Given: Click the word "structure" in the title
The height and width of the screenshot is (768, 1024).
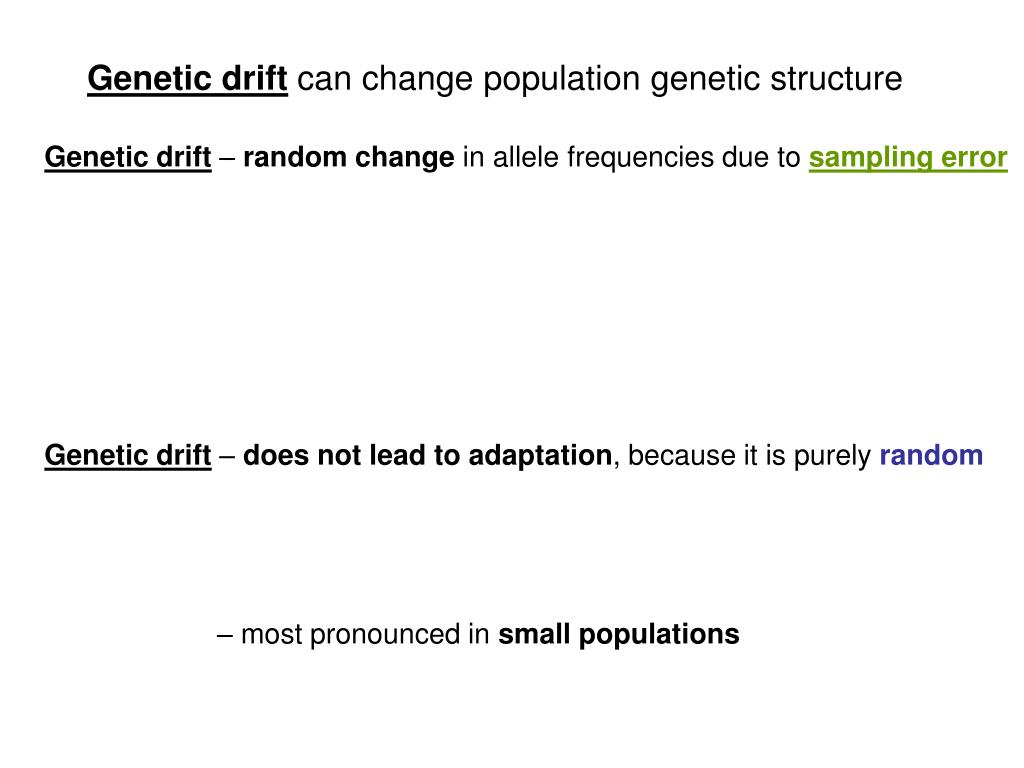Looking at the screenshot, I should pyautogui.click(x=836, y=79).
